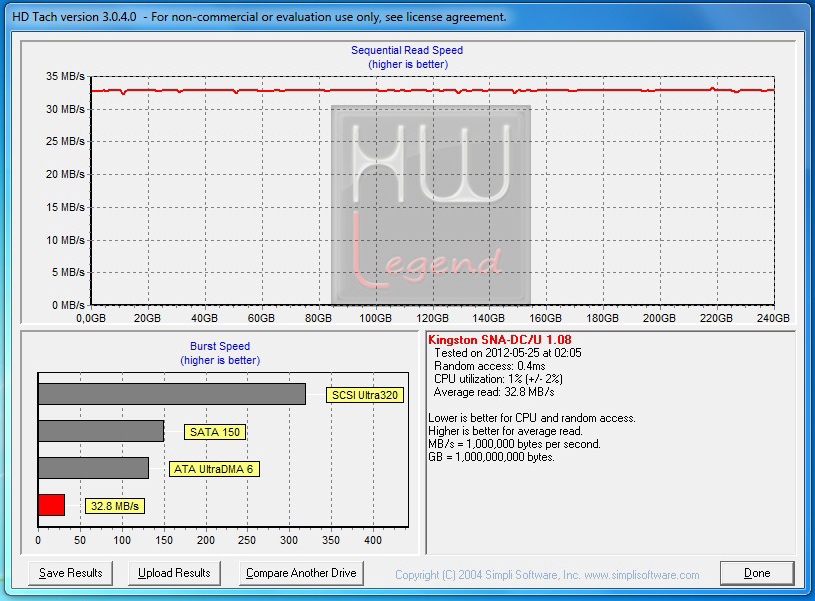Open Compare Another Drive
This screenshot has width=815, height=601.
pyautogui.click(x=301, y=573)
